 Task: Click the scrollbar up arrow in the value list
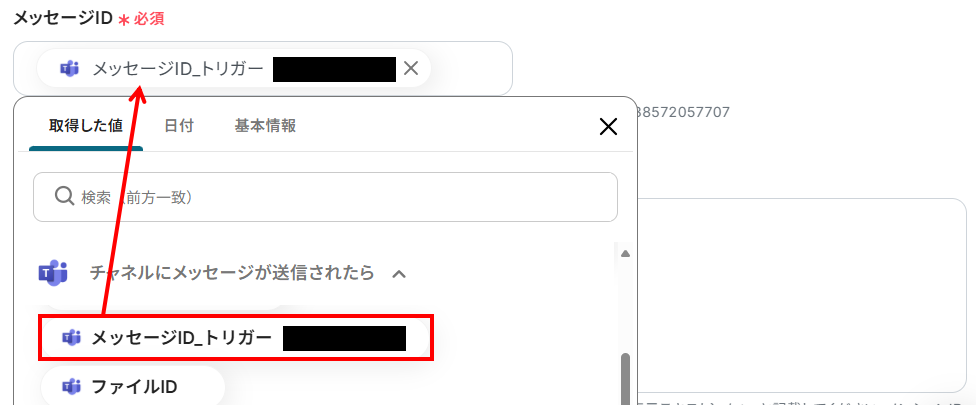[x=626, y=254]
